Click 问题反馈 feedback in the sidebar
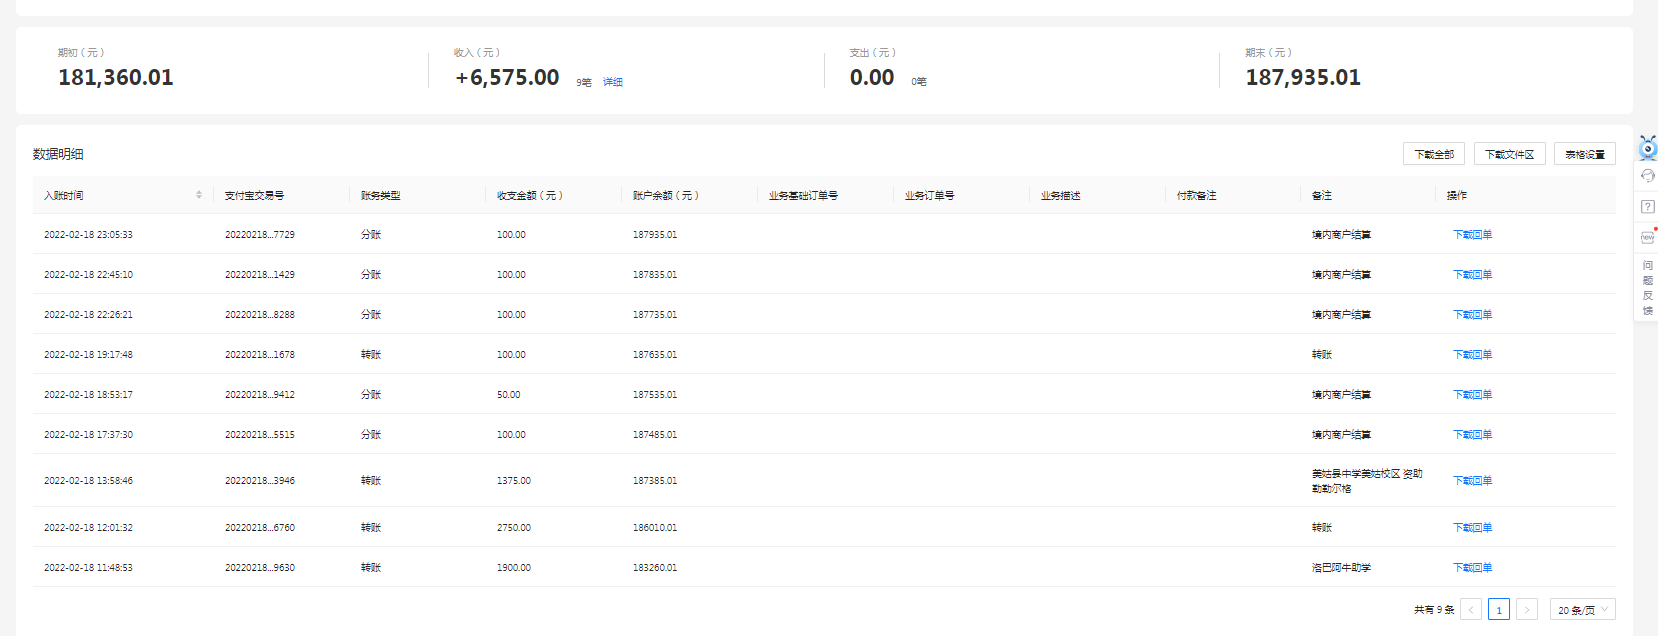This screenshot has width=1658, height=636. [x=1647, y=288]
